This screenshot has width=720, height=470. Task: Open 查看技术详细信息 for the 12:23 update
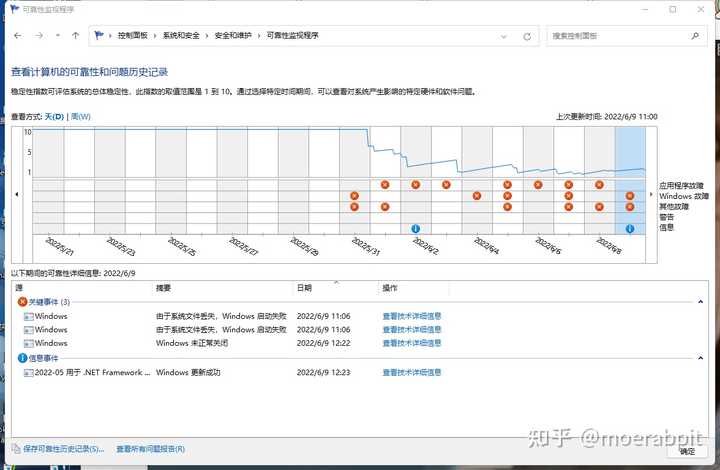click(412, 372)
